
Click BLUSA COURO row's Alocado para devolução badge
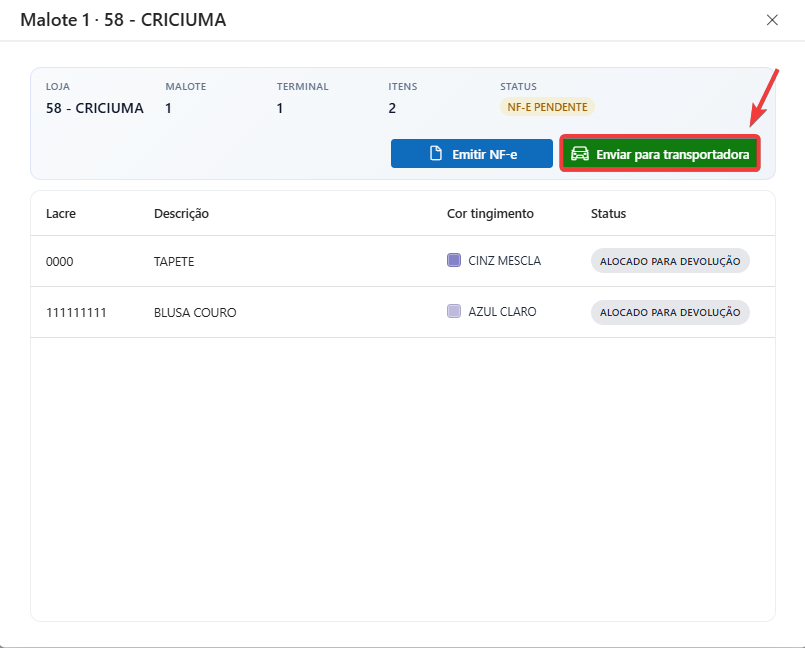[x=670, y=312]
